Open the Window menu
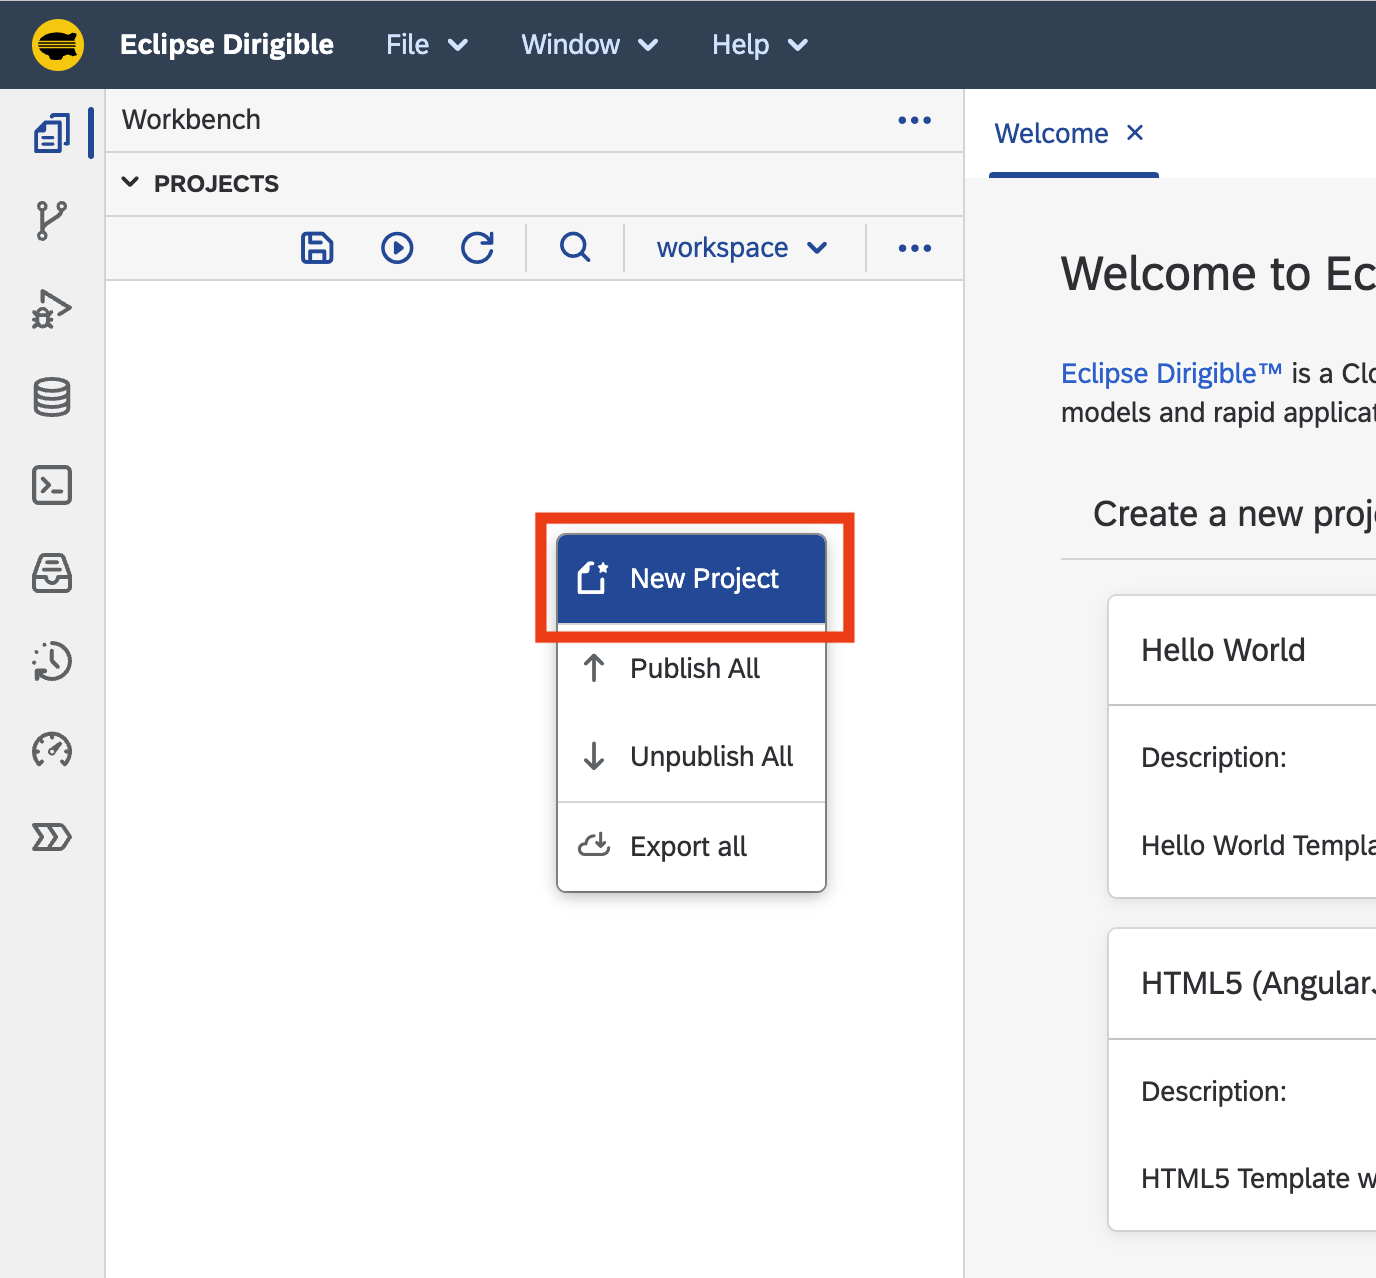This screenshot has width=1376, height=1278. pyautogui.click(x=589, y=45)
